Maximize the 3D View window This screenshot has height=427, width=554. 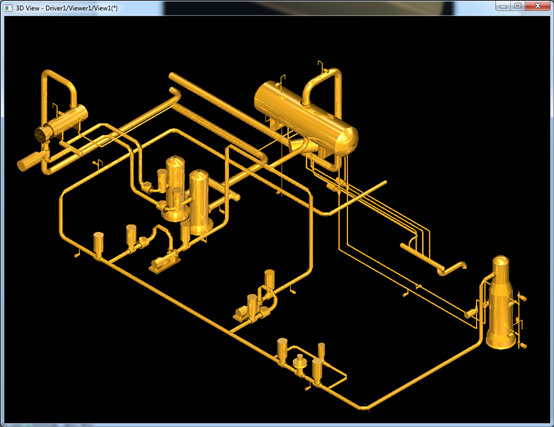pos(517,6)
